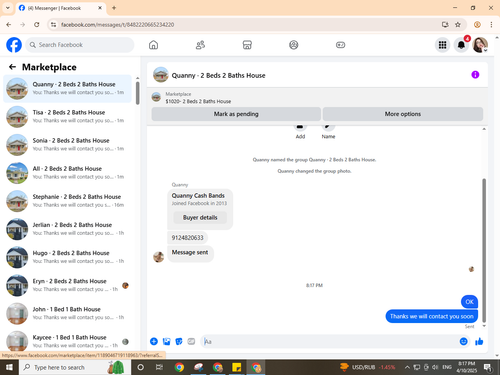Click More options button
Viewport: 500px width, 375px height.
(403, 114)
